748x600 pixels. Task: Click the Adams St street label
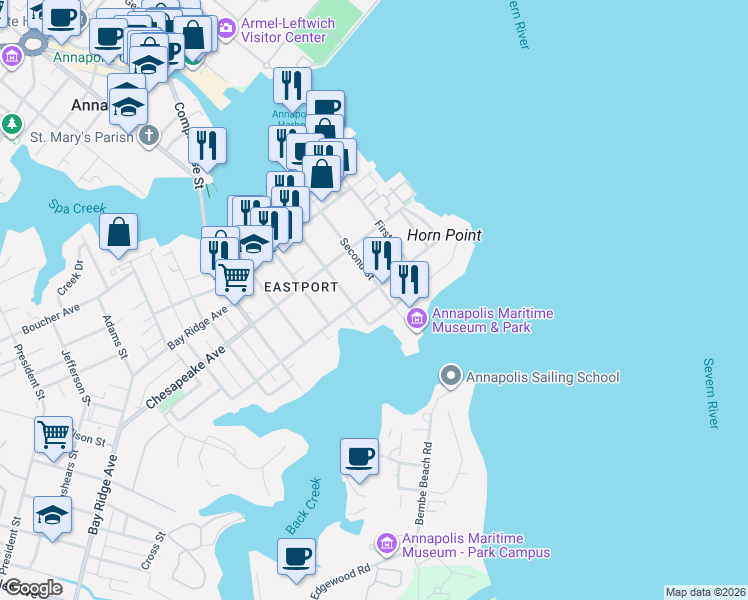(x=115, y=337)
